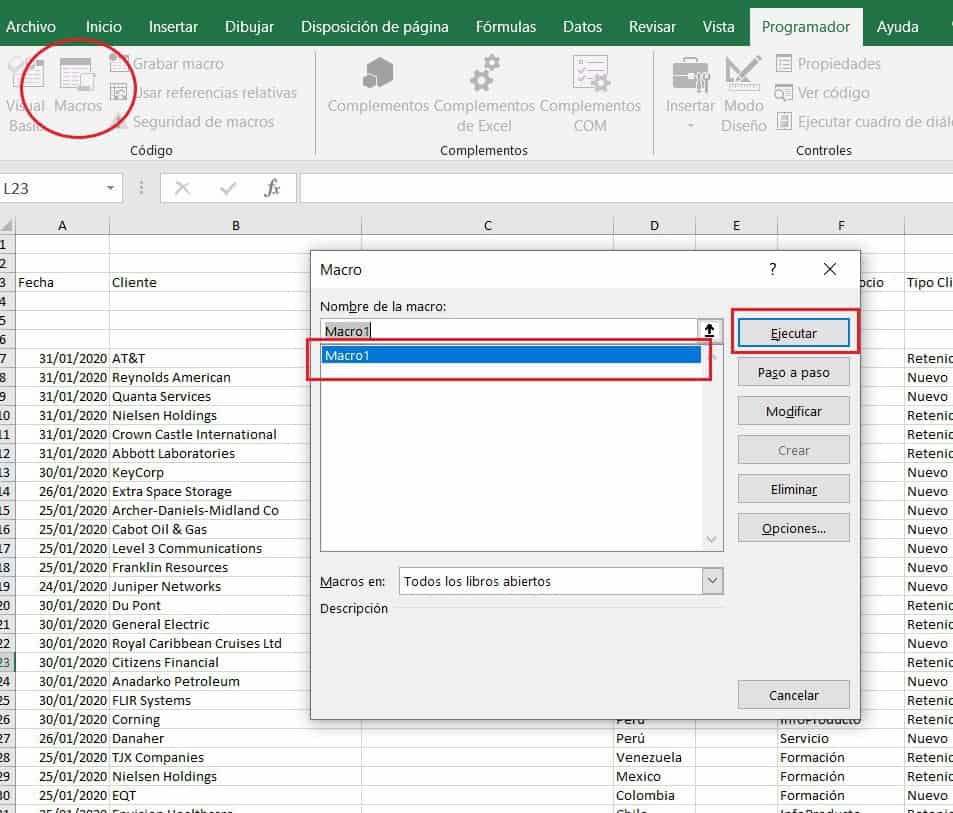Click the Macro dialog help question mark
Screen dimensions: 953x813
point(772,269)
